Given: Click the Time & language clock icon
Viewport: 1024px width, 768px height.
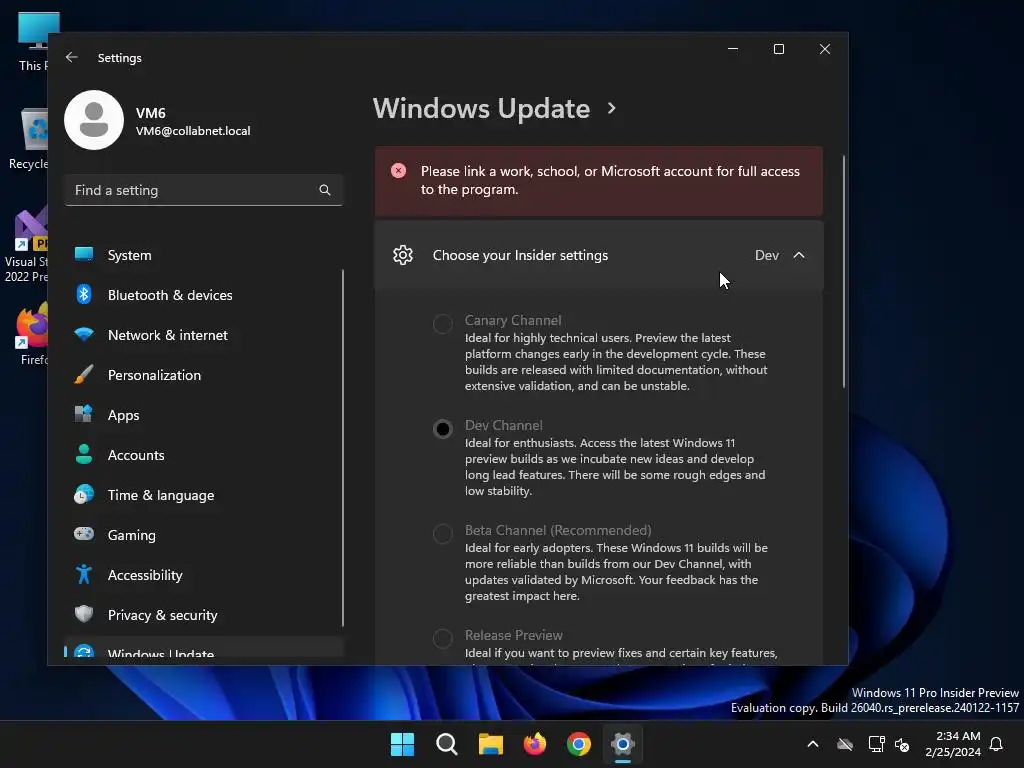Looking at the screenshot, I should click(84, 494).
